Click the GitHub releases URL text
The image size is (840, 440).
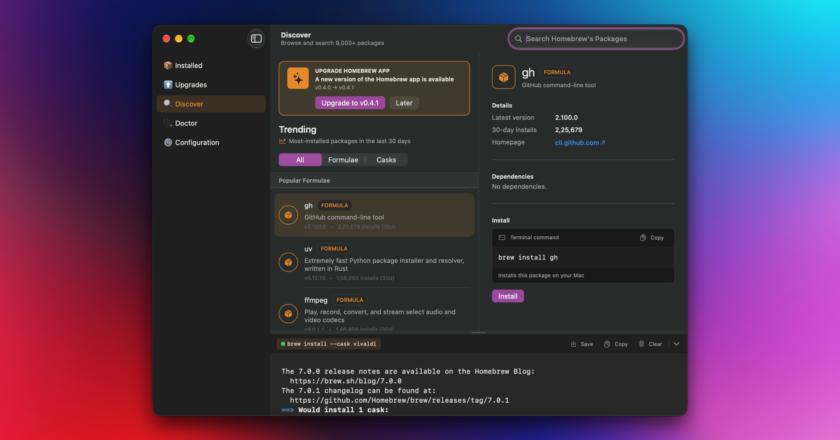coord(399,400)
